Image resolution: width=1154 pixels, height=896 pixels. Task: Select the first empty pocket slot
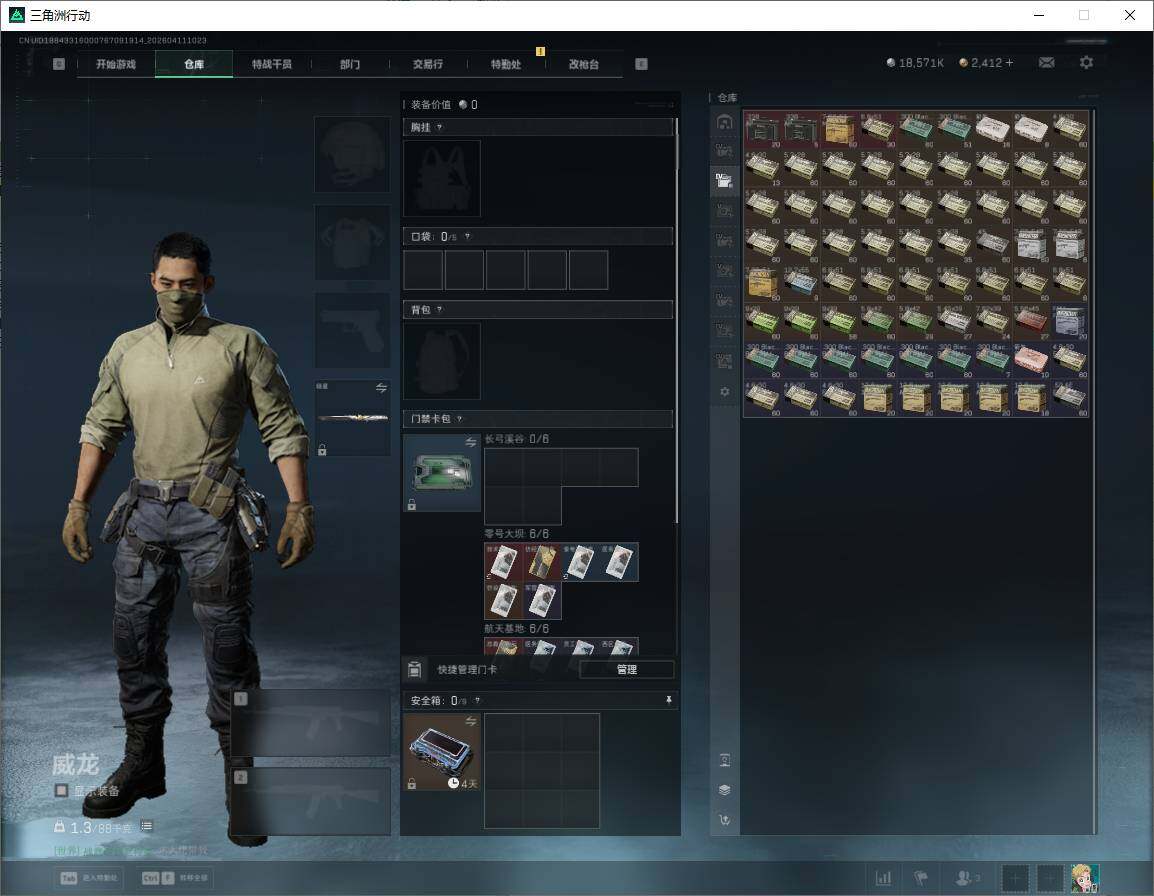point(423,269)
